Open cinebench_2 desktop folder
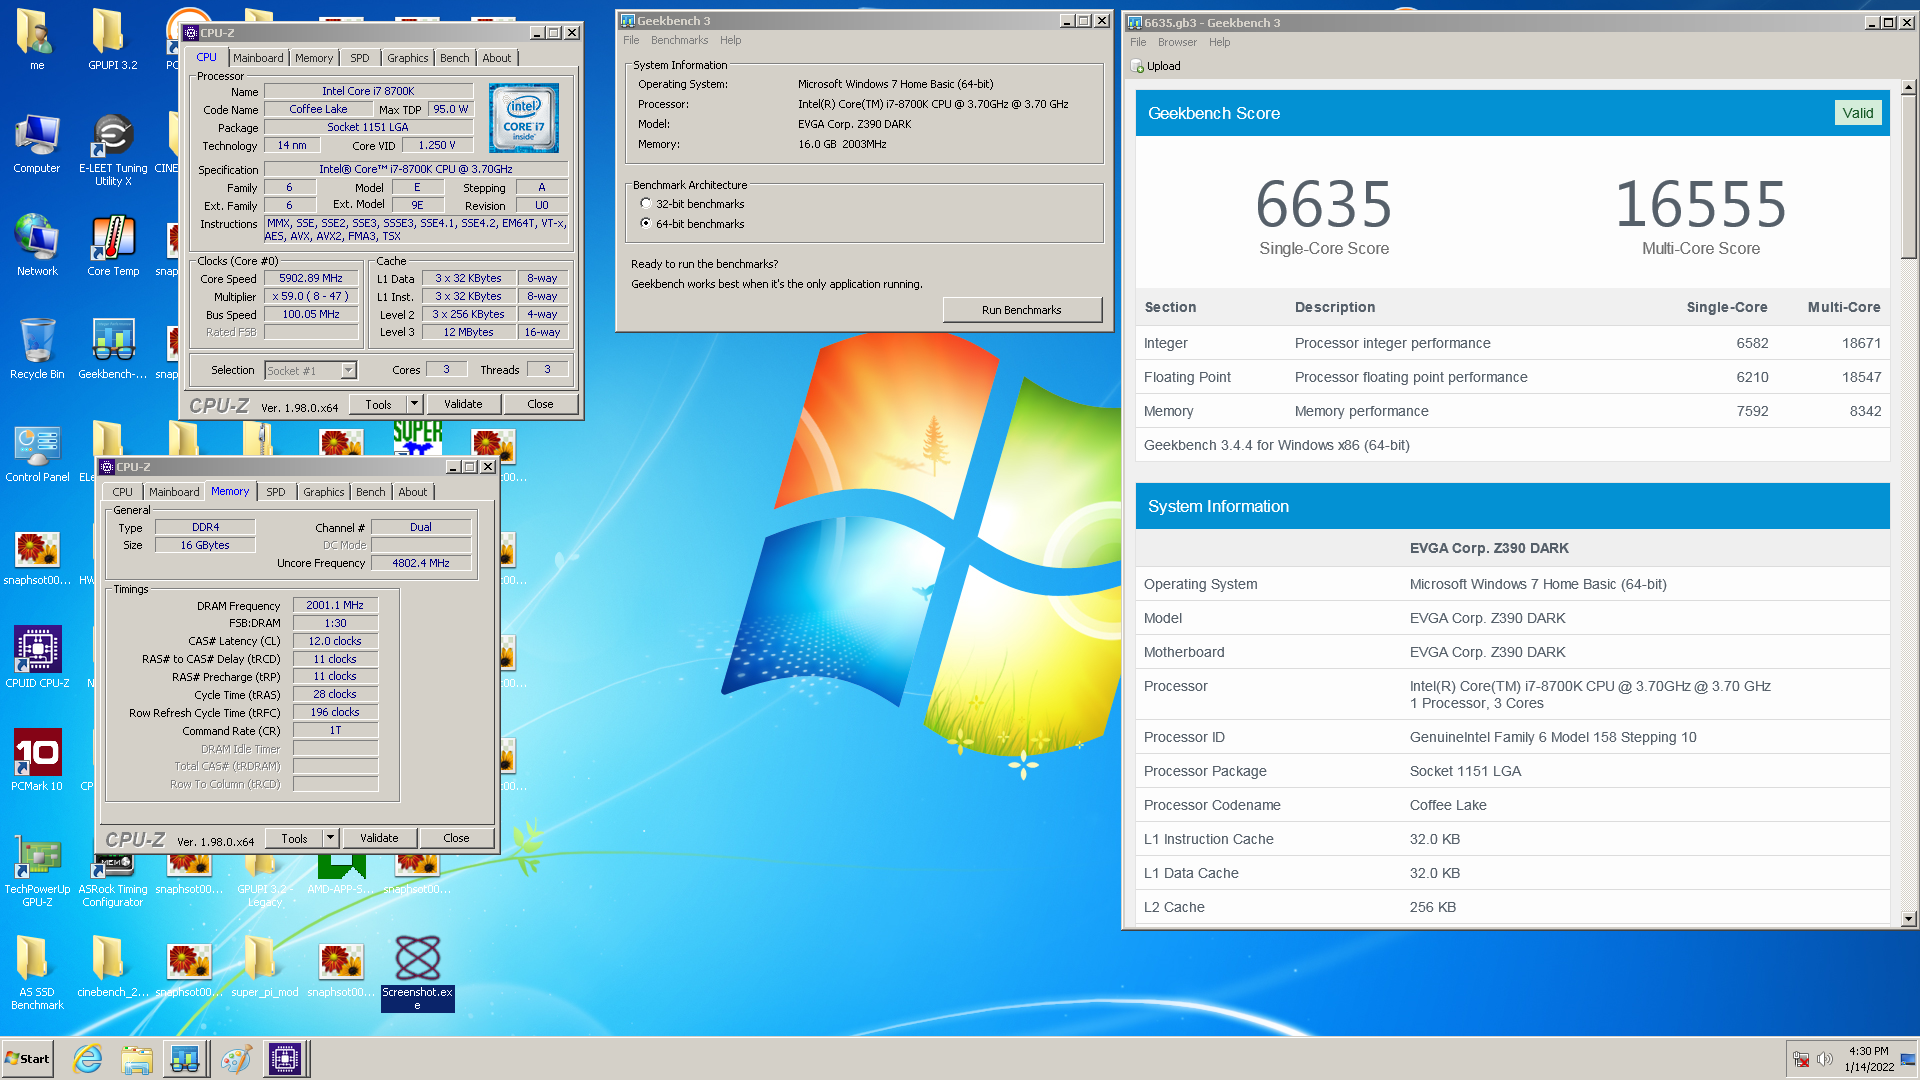Image resolution: width=1920 pixels, height=1080 pixels. coord(113,967)
